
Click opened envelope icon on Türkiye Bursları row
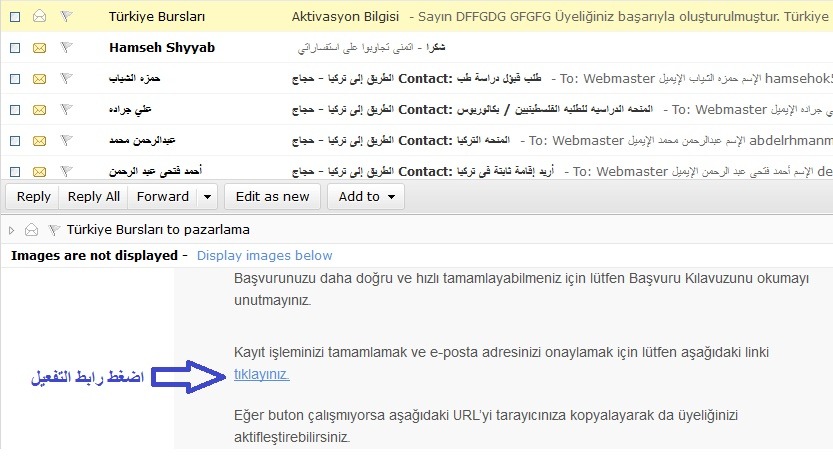pos(39,16)
